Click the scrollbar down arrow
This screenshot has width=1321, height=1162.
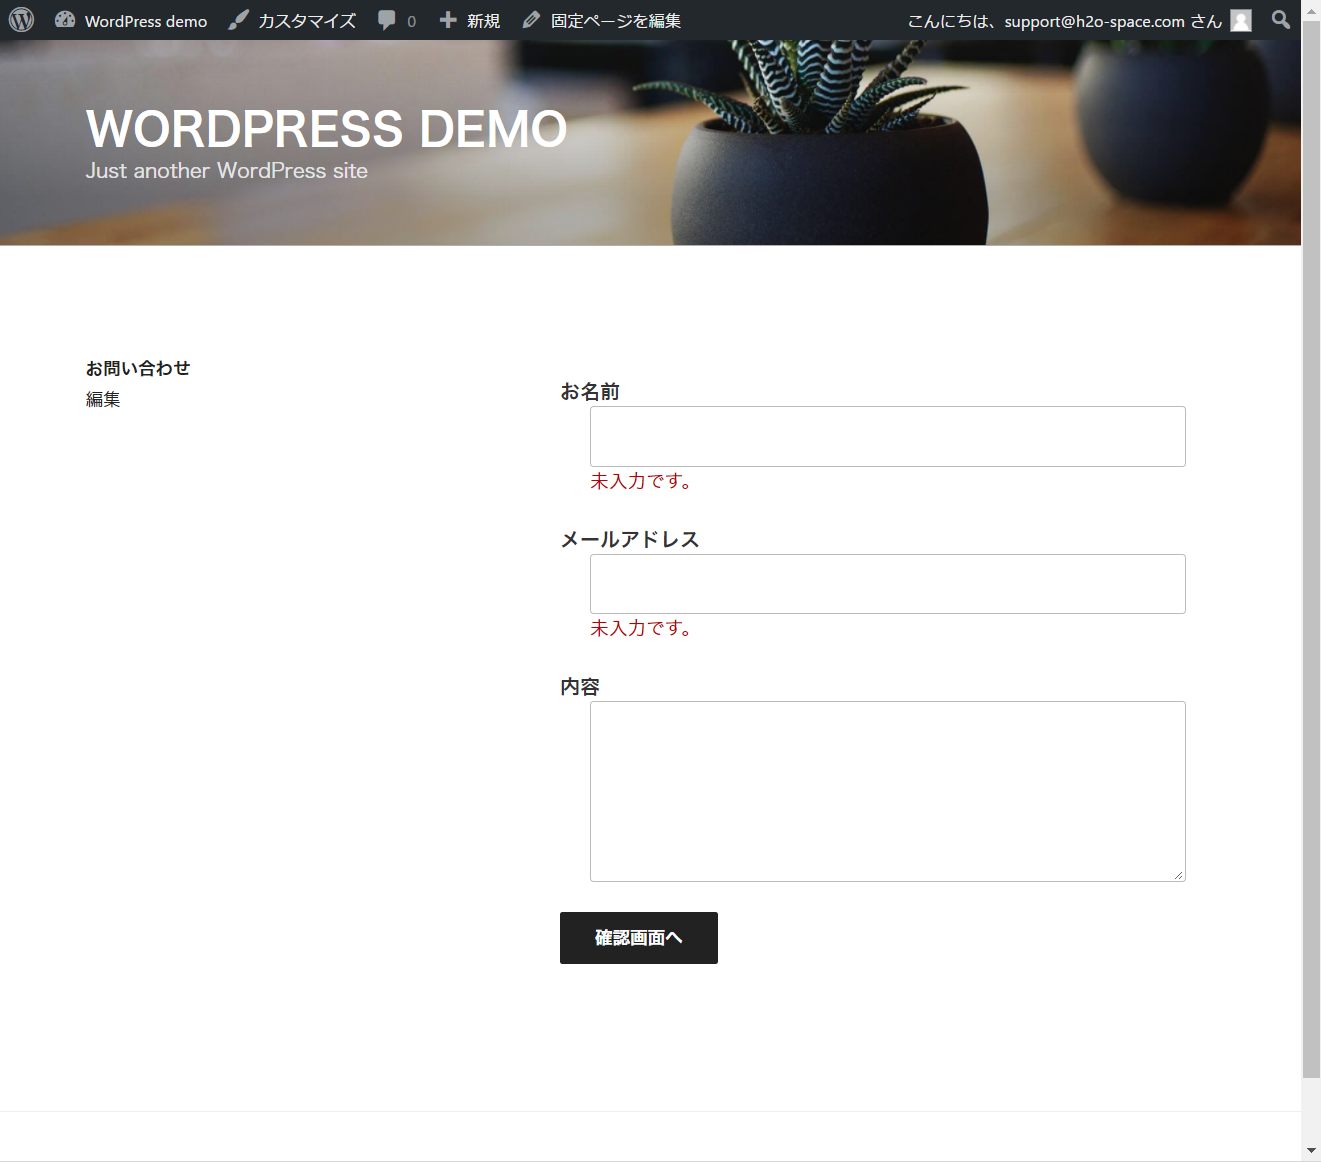[x=1311, y=1151]
